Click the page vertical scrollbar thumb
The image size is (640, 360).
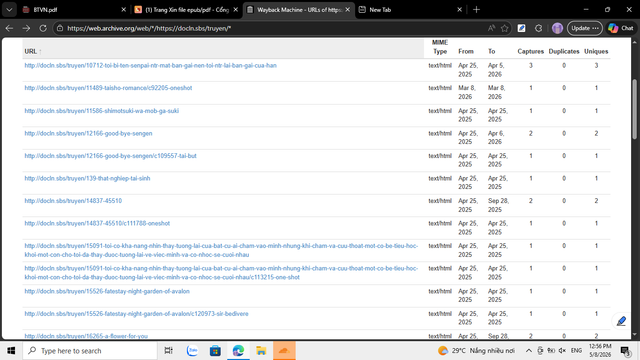coord(634,109)
